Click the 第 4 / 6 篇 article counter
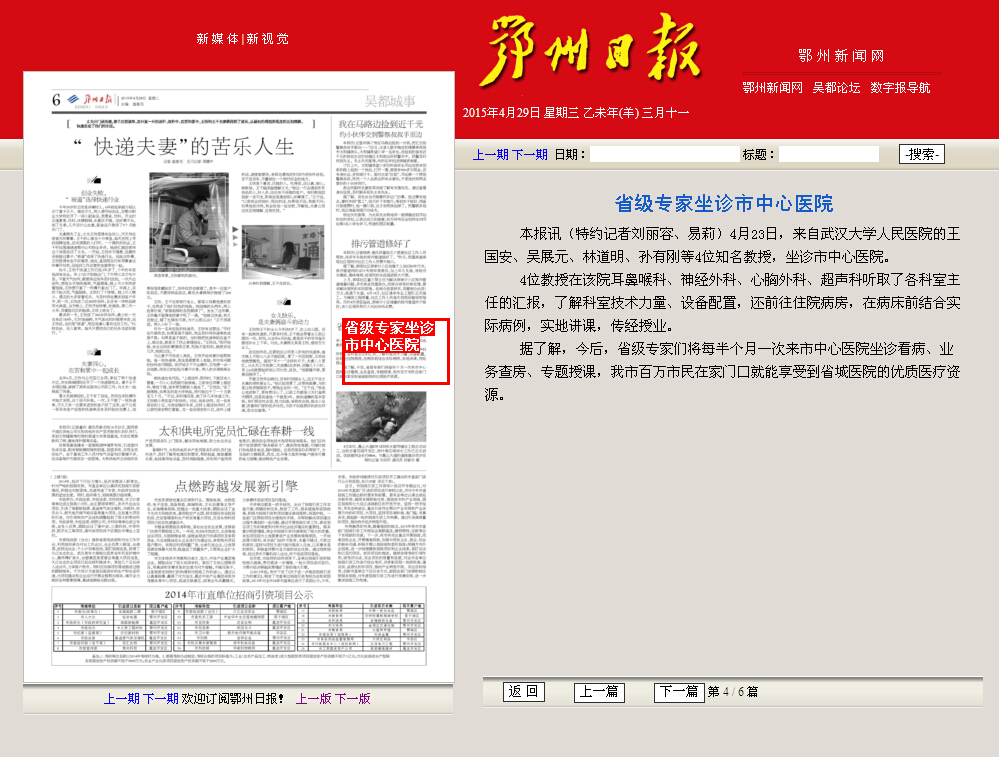999x757 pixels. point(733,692)
